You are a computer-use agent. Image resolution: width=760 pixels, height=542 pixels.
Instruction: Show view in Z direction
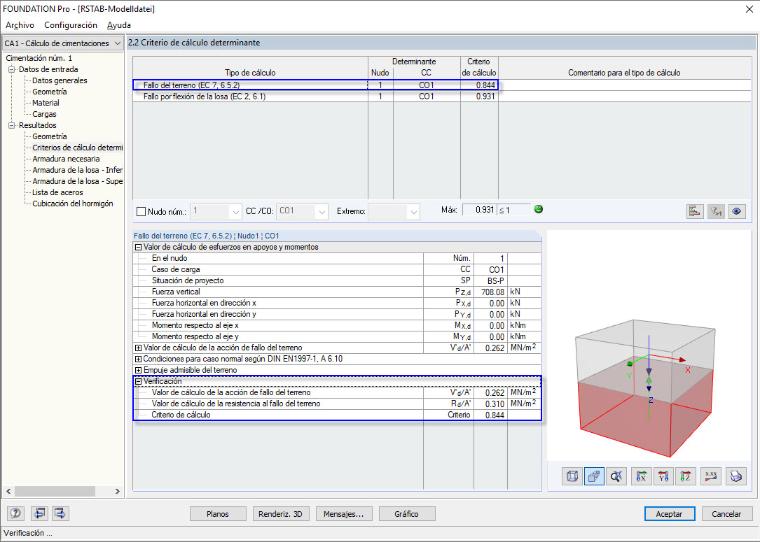pyautogui.click(x=686, y=477)
